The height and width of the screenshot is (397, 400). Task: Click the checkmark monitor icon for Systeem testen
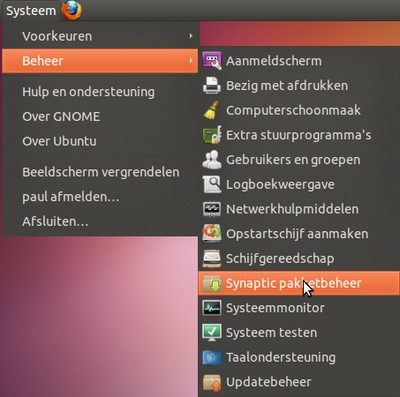(212, 332)
